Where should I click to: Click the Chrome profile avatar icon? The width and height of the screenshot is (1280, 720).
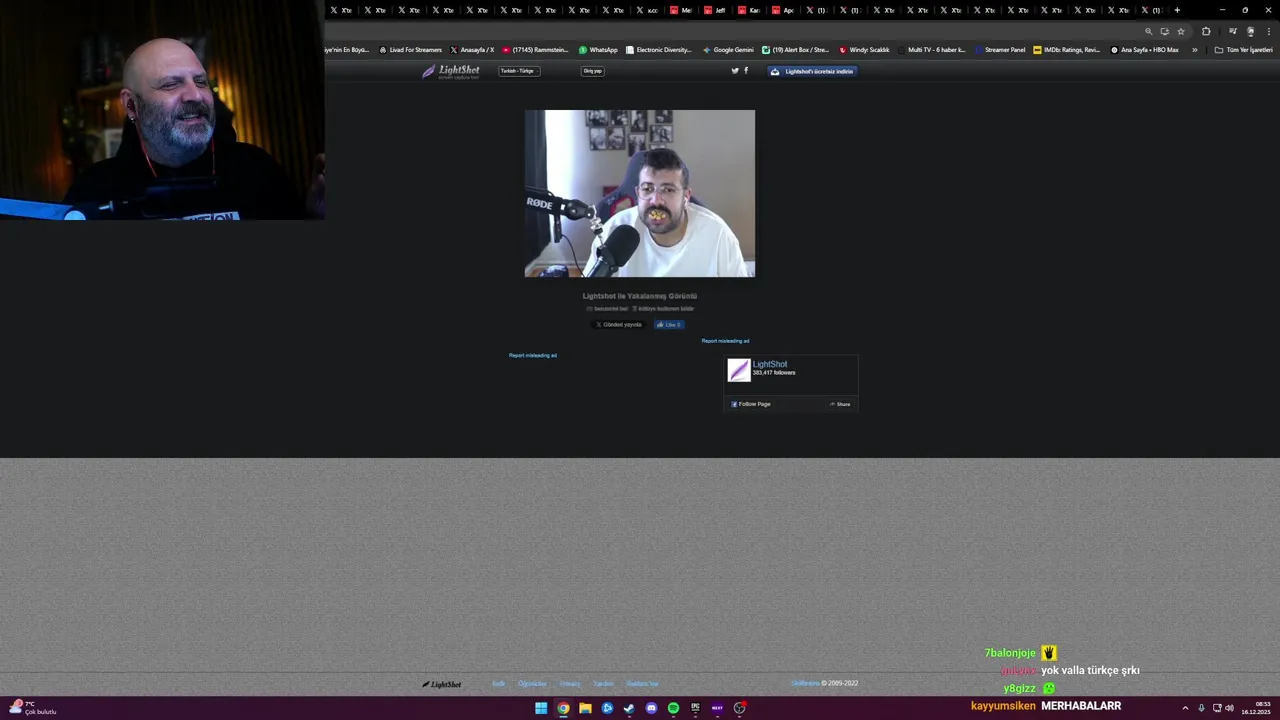coord(1250,31)
